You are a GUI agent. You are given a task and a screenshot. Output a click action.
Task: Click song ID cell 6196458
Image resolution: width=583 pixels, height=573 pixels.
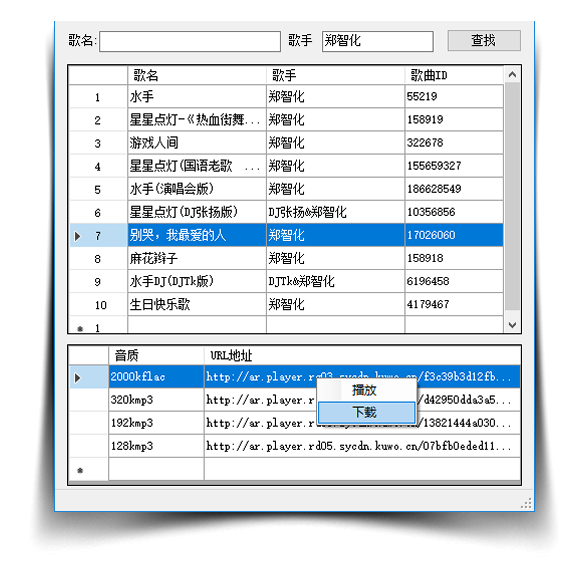[454, 281]
